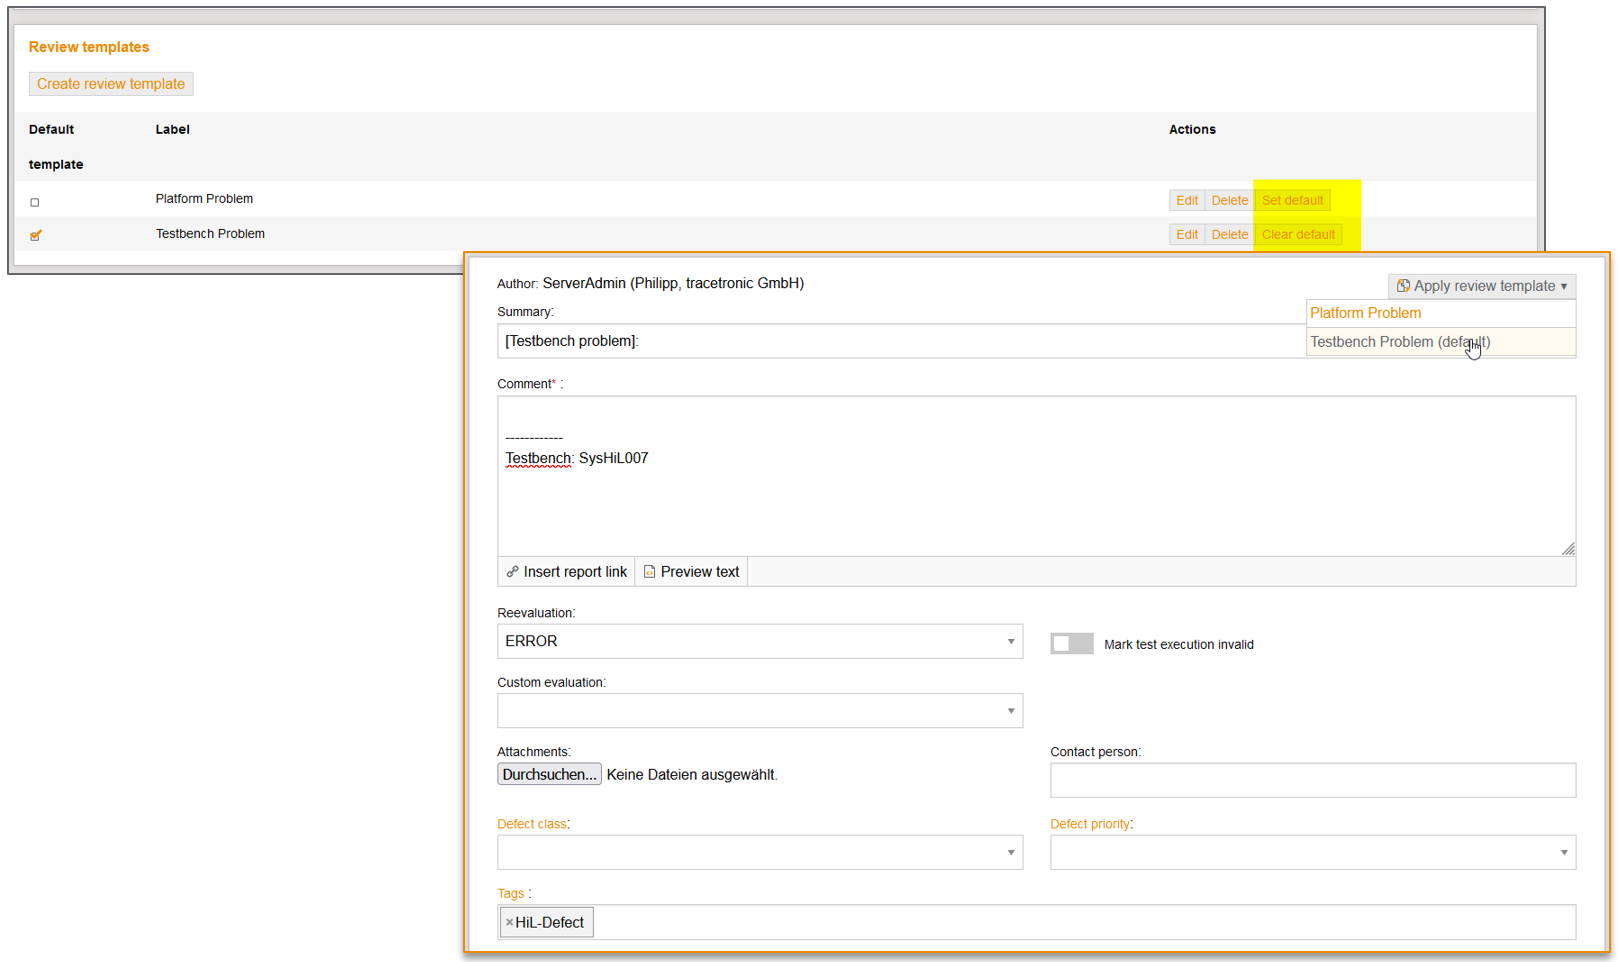Check the Platform Problem default checkbox
Image resolution: width=1620 pixels, height=962 pixels.
(35, 202)
